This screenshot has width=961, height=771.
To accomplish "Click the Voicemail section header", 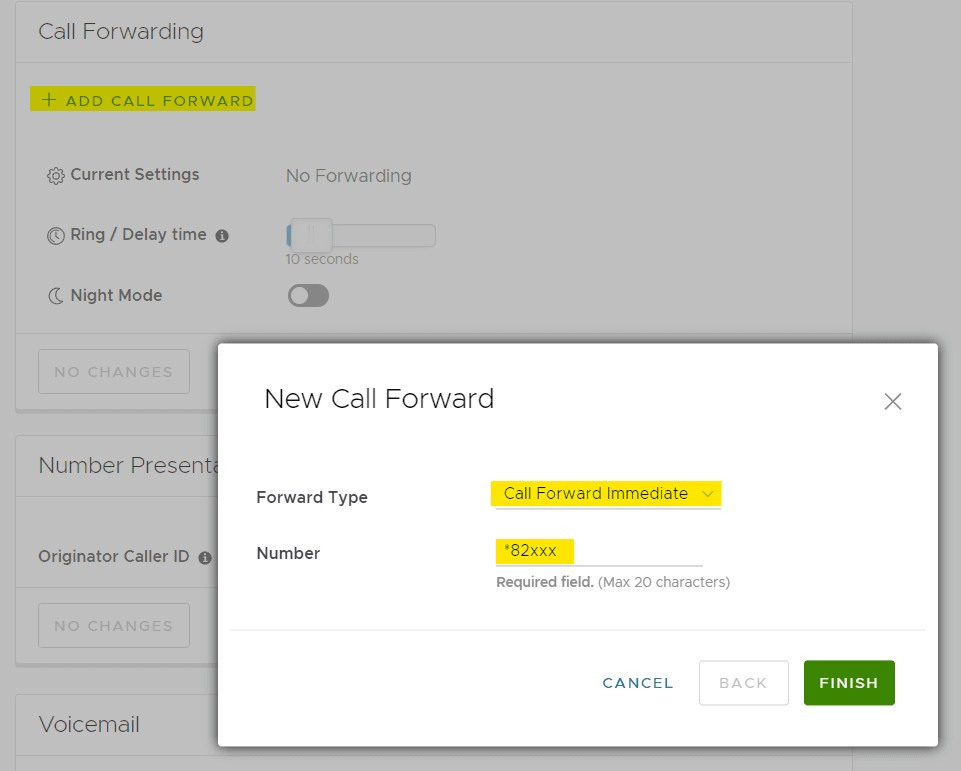I will point(89,724).
